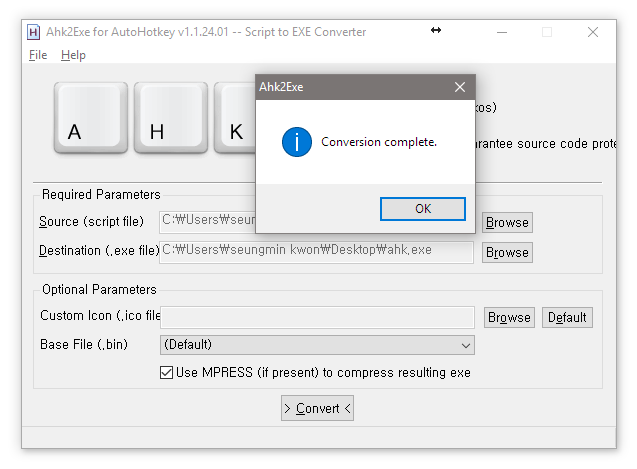Confirm the Conversion complete dialog with OK
637x469 pixels.
coord(422,209)
